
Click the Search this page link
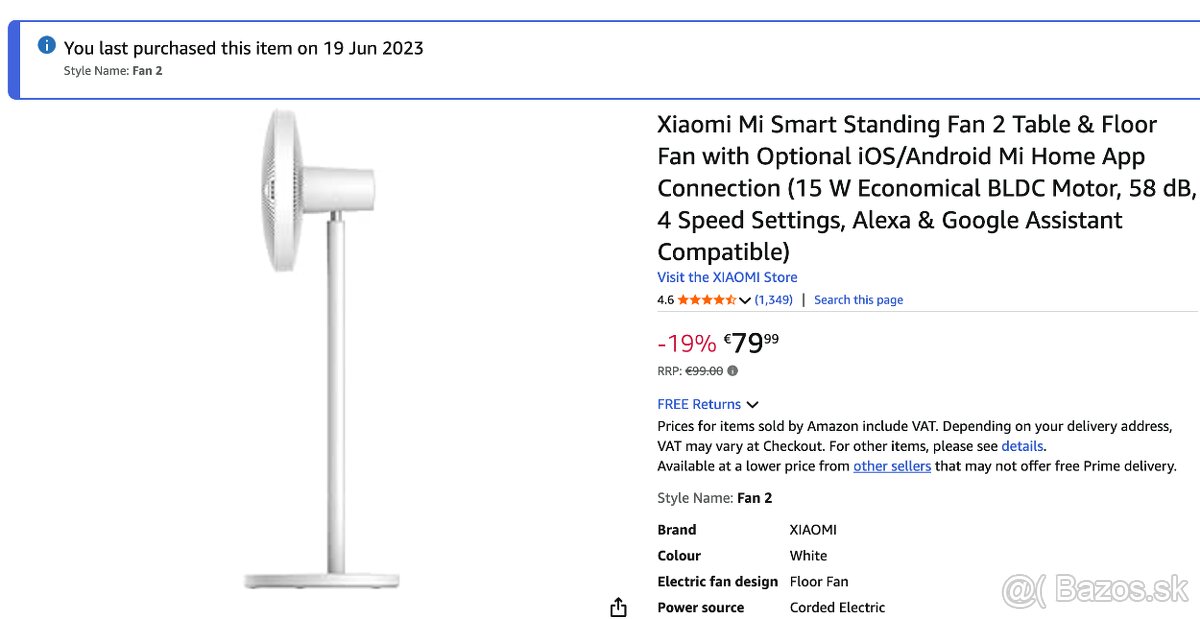858,299
